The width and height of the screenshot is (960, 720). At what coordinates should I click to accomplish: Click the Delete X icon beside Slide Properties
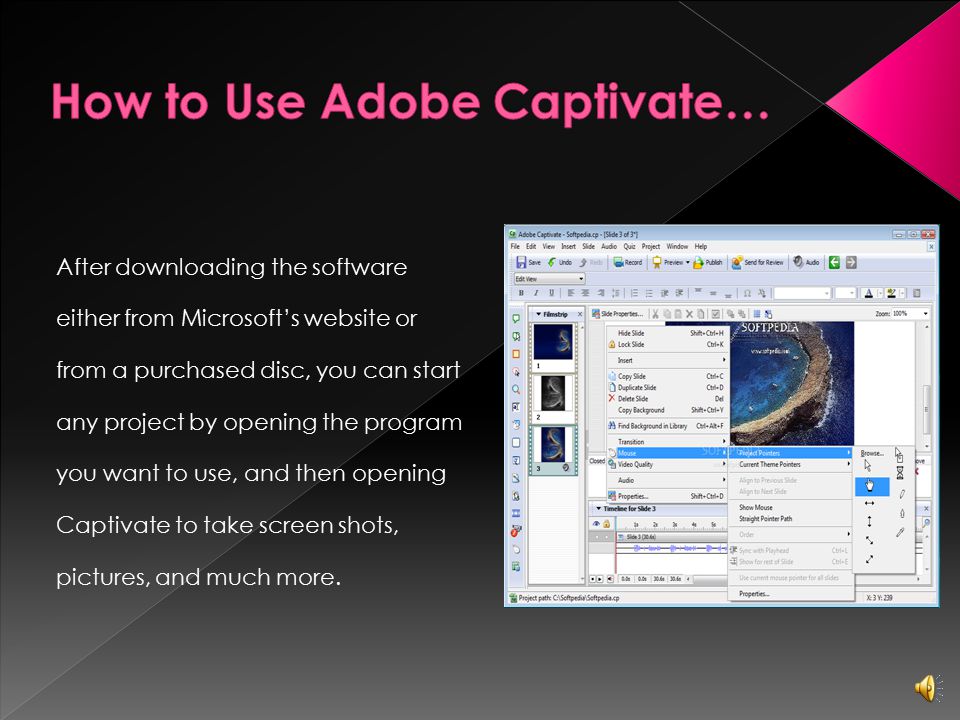pos(689,313)
